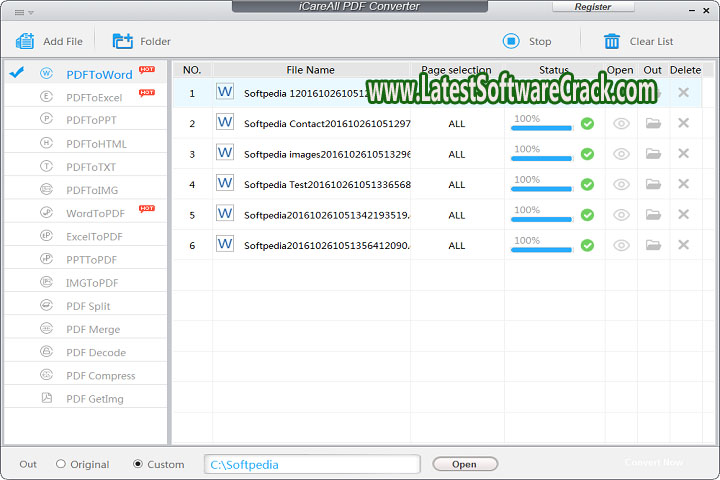
Task: Click the Open path button
Action: coord(464,464)
